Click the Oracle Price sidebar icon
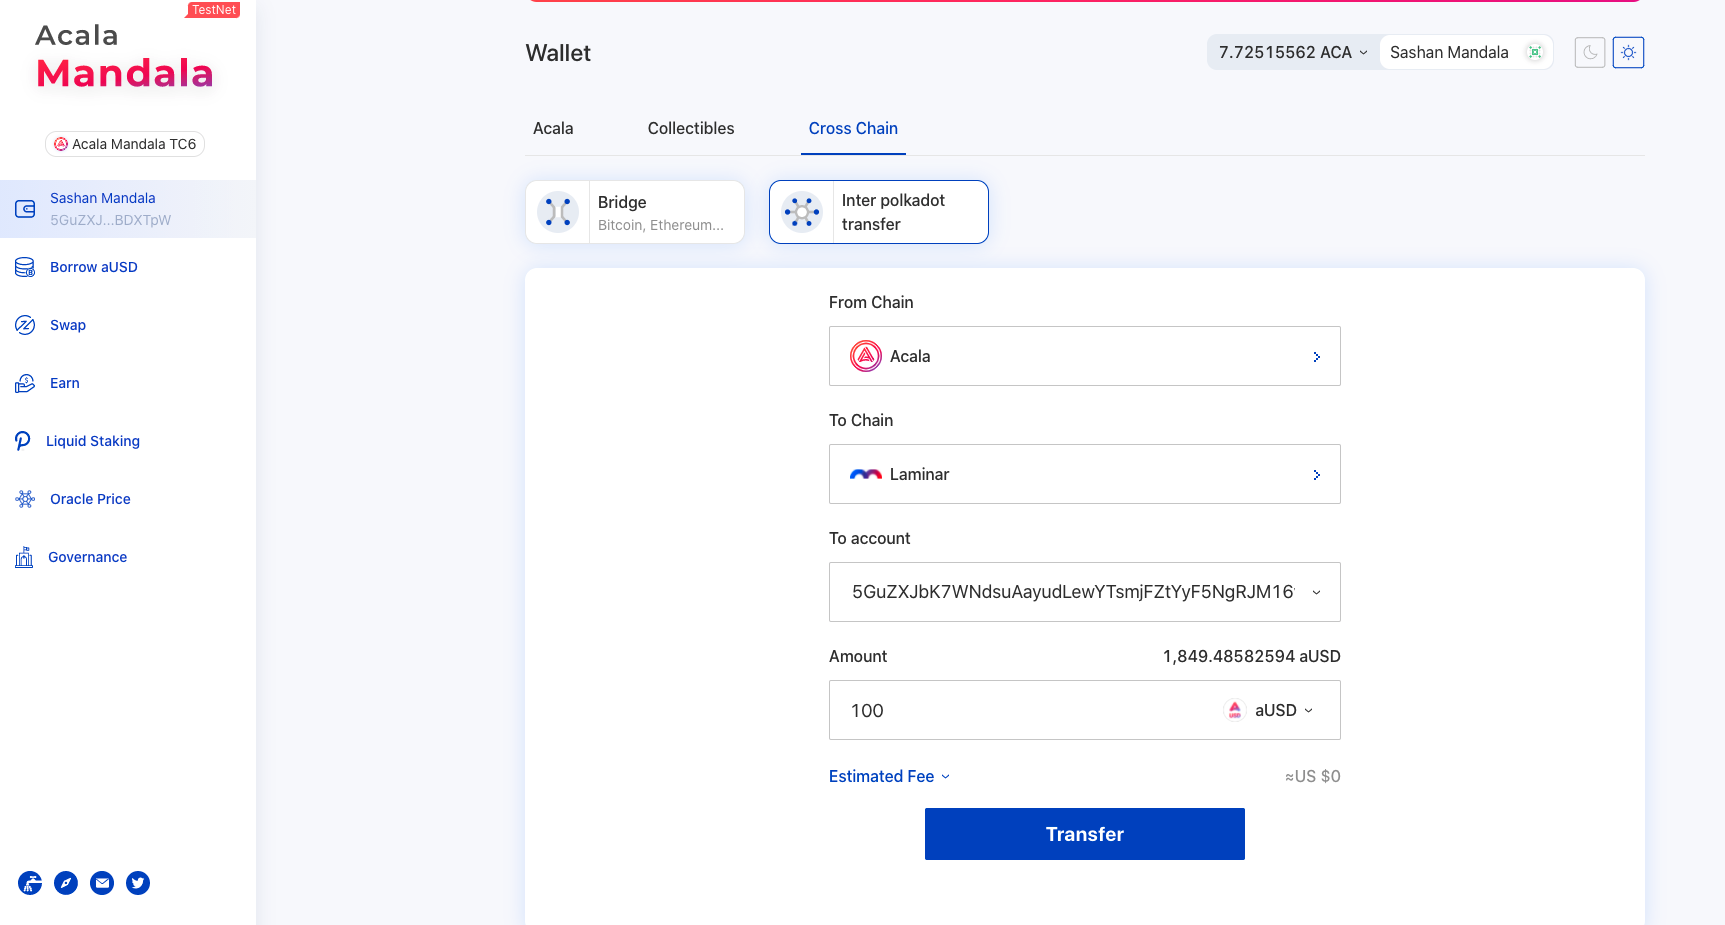Viewport: 1725px width, 925px height. coord(25,499)
